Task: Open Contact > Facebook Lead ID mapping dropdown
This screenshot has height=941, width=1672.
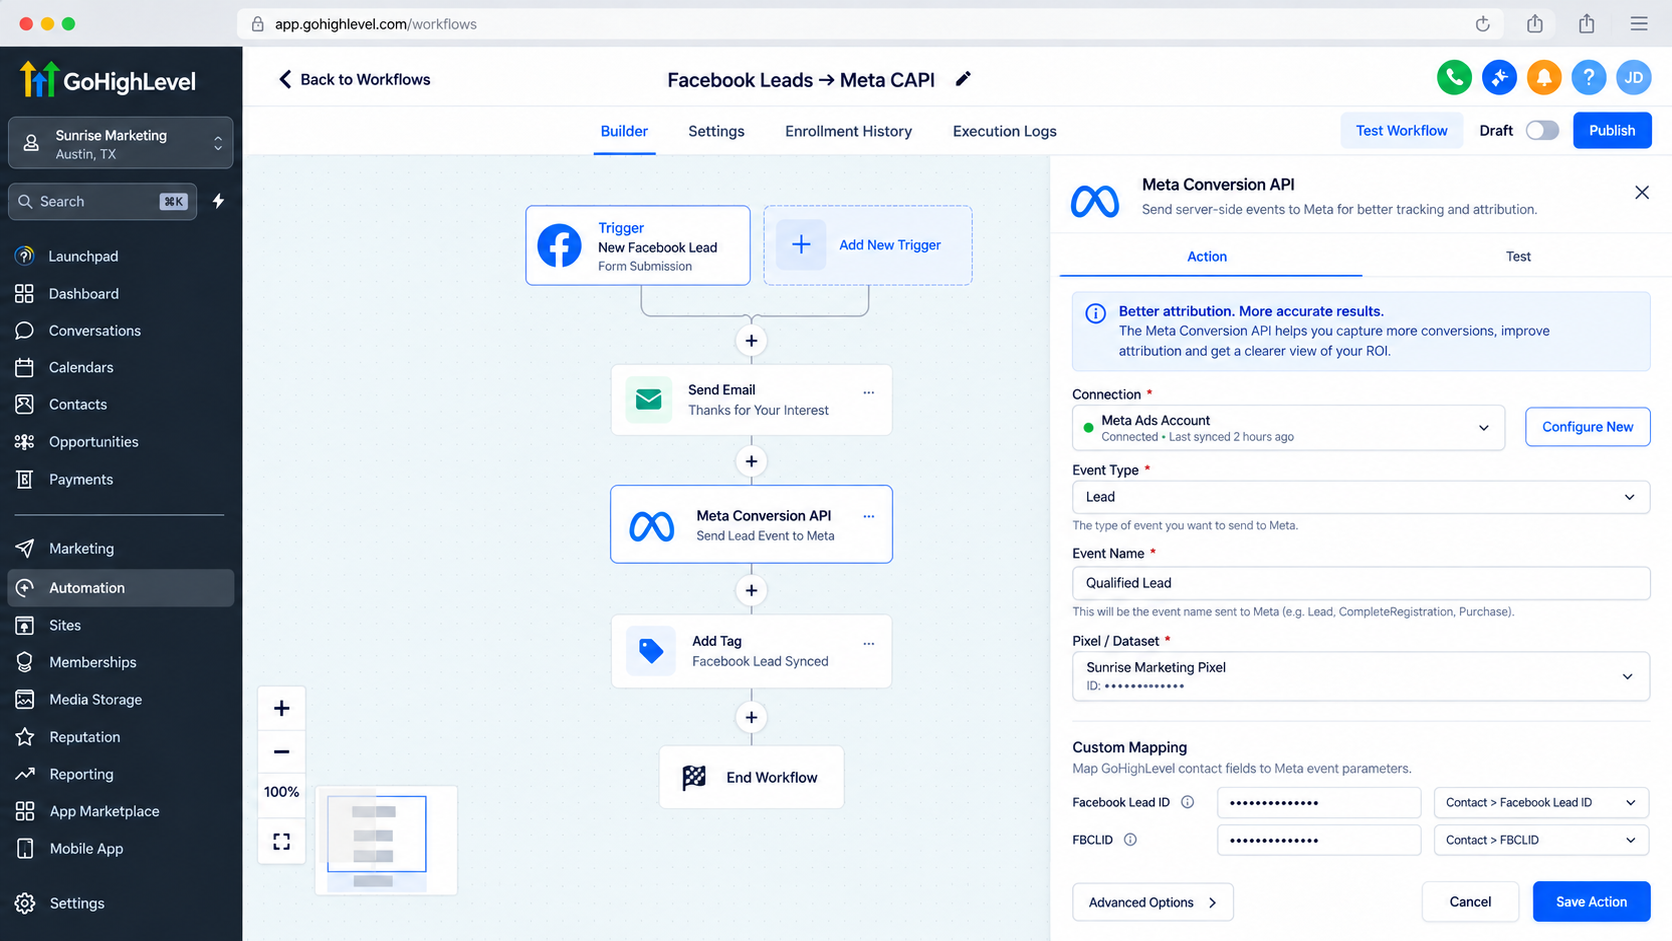Action: click(1541, 803)
